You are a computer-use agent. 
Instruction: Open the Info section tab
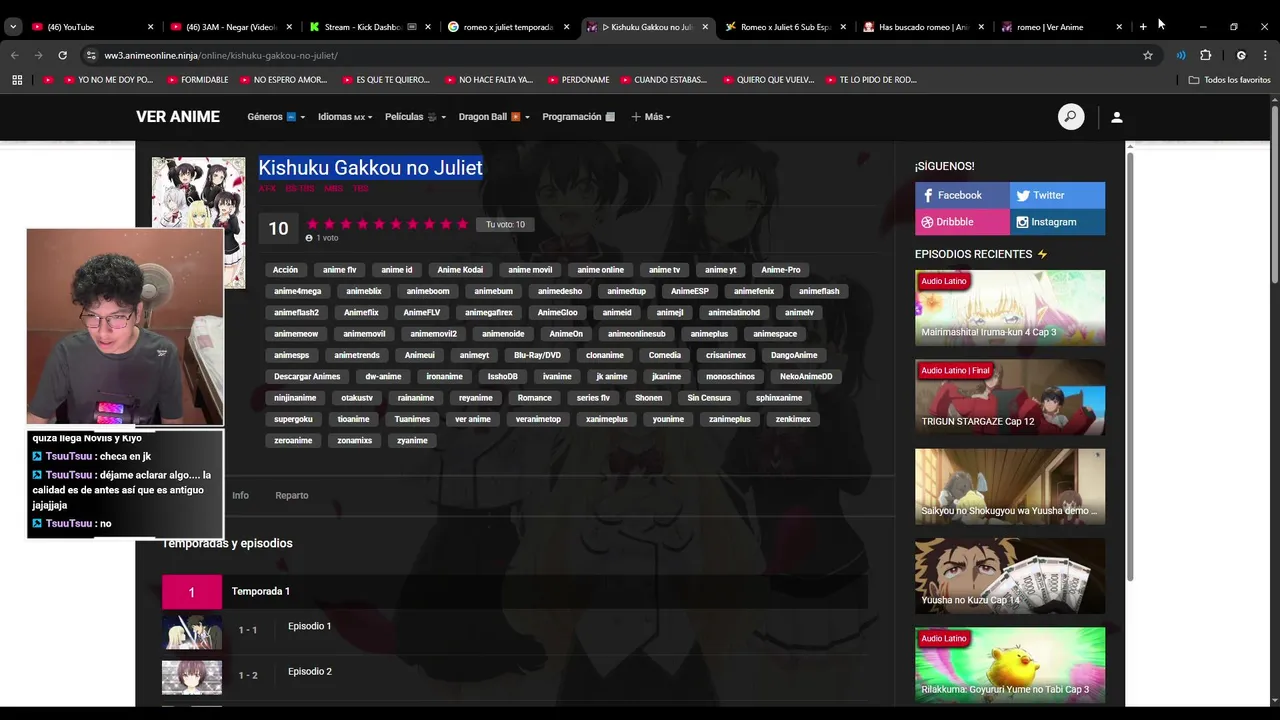pyautogui.click(x=240, y=495)
